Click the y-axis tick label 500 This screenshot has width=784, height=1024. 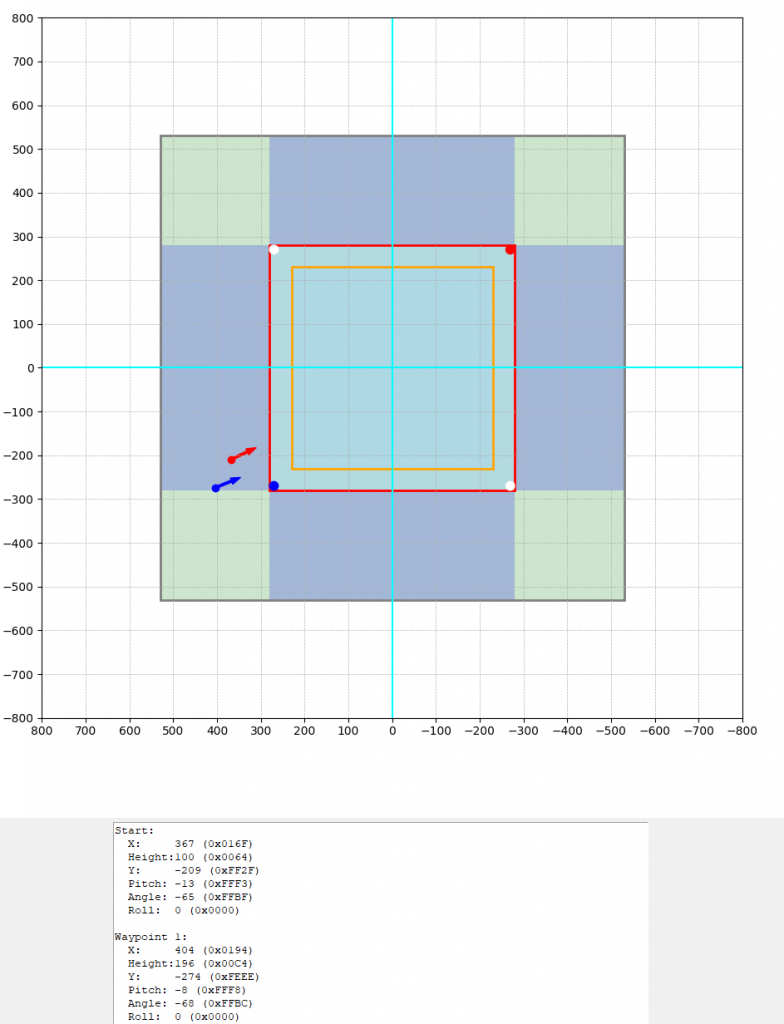[21, 150]
